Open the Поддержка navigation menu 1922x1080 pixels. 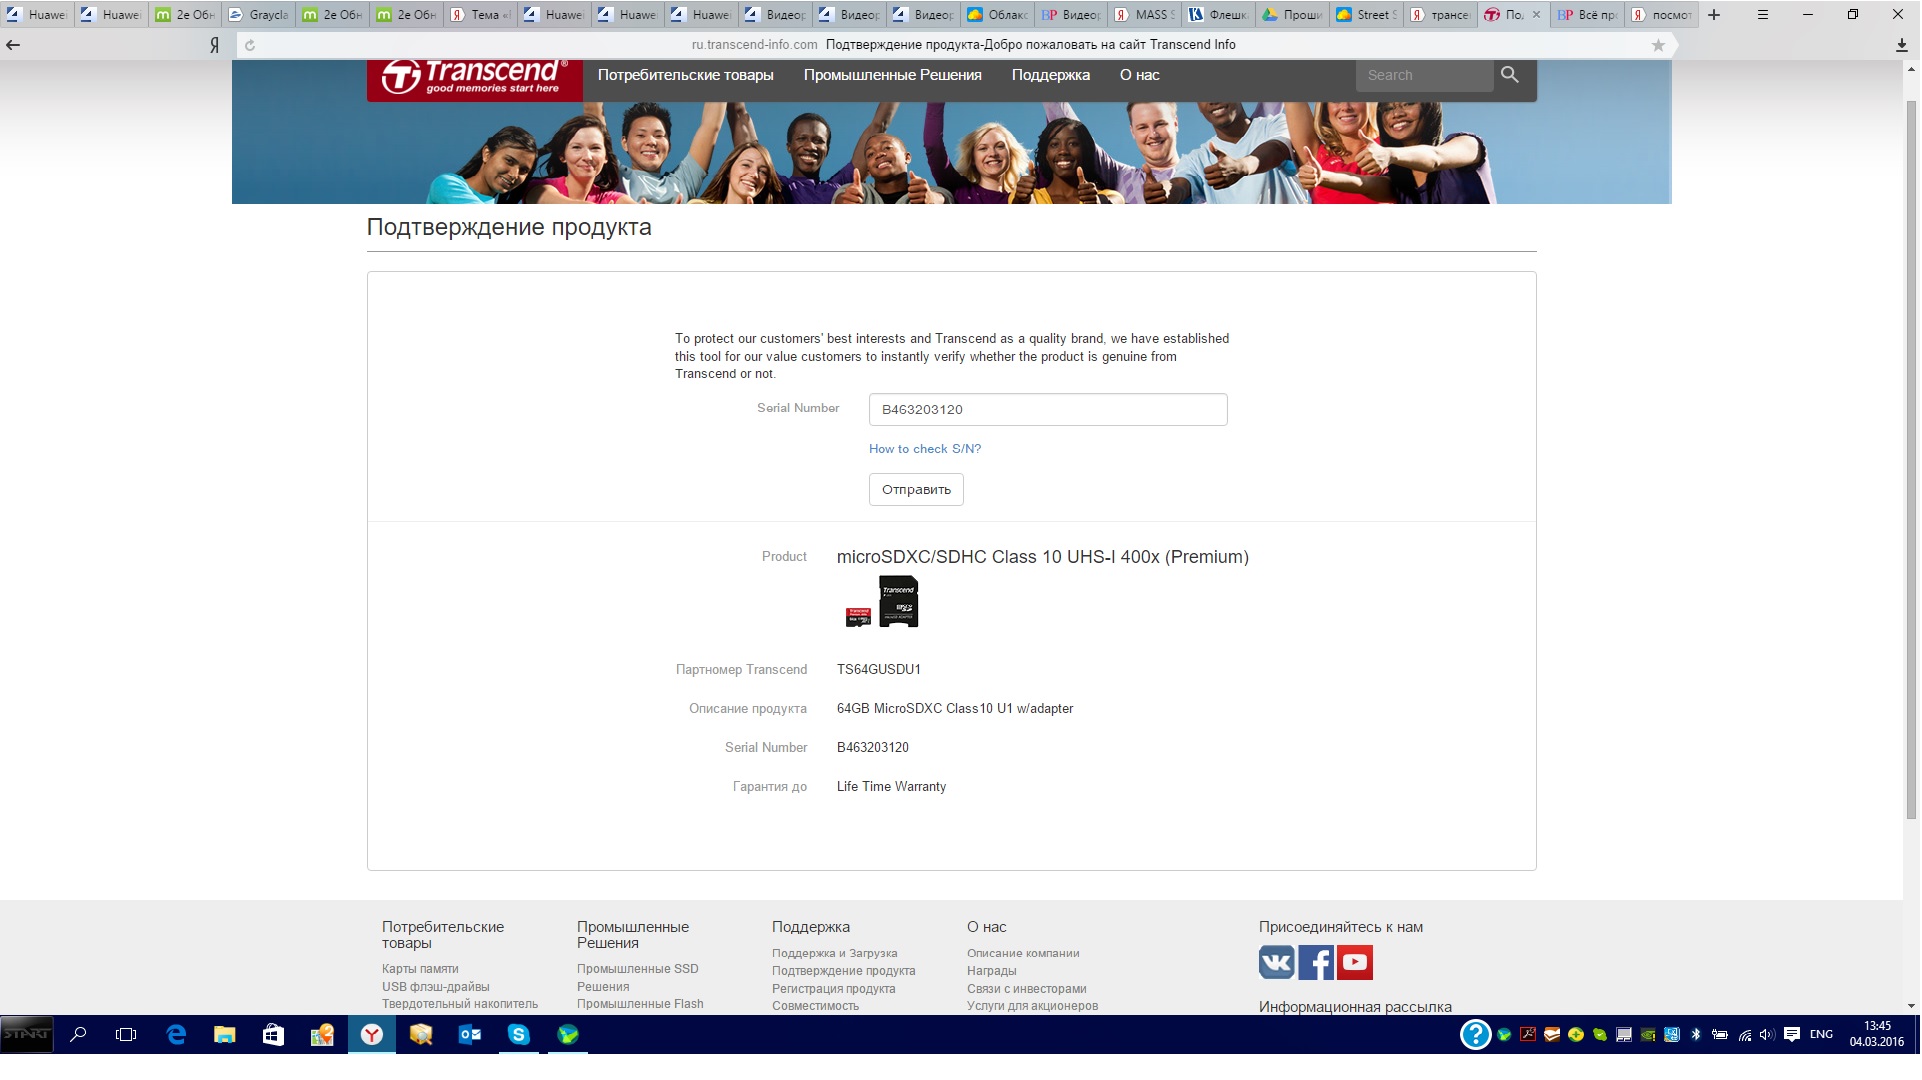pos(1050,75)
